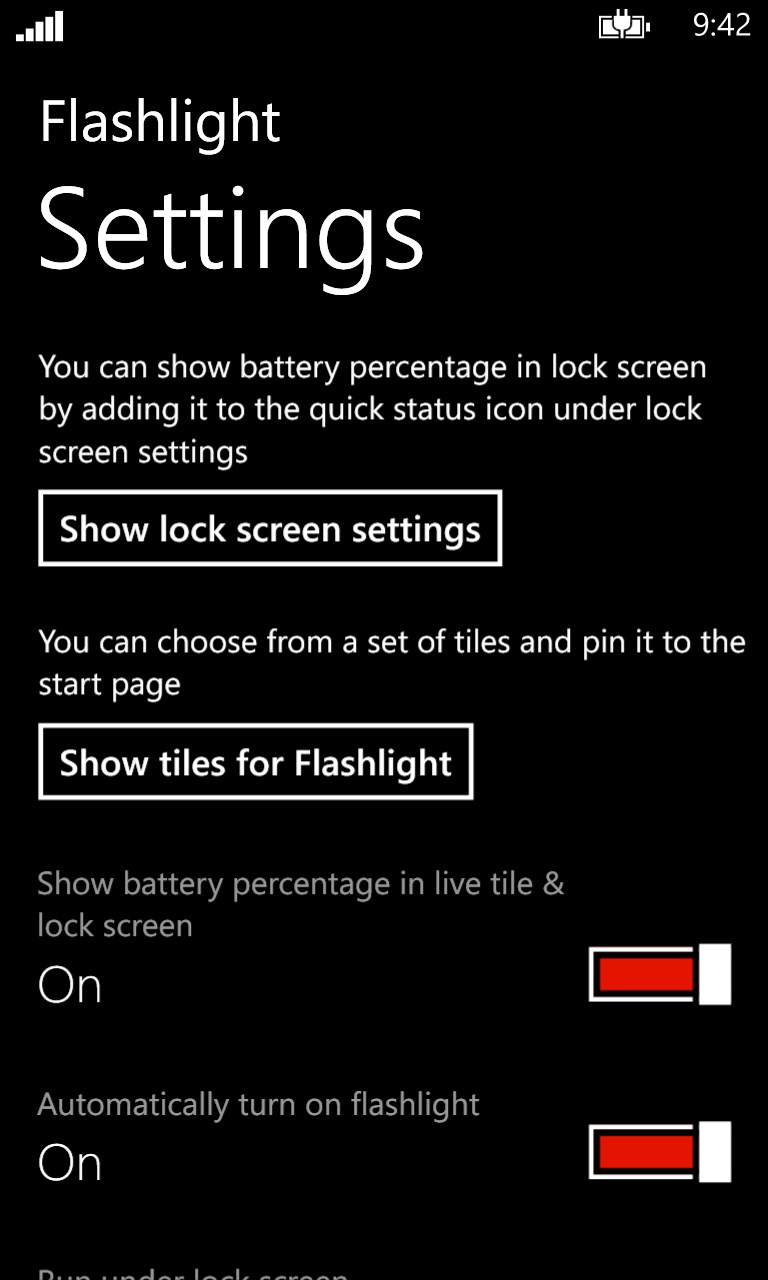Click red track of battery percentage switch
Viewport: 768px width, 1280px height.
pyautogui.click(x=645, y=973)
